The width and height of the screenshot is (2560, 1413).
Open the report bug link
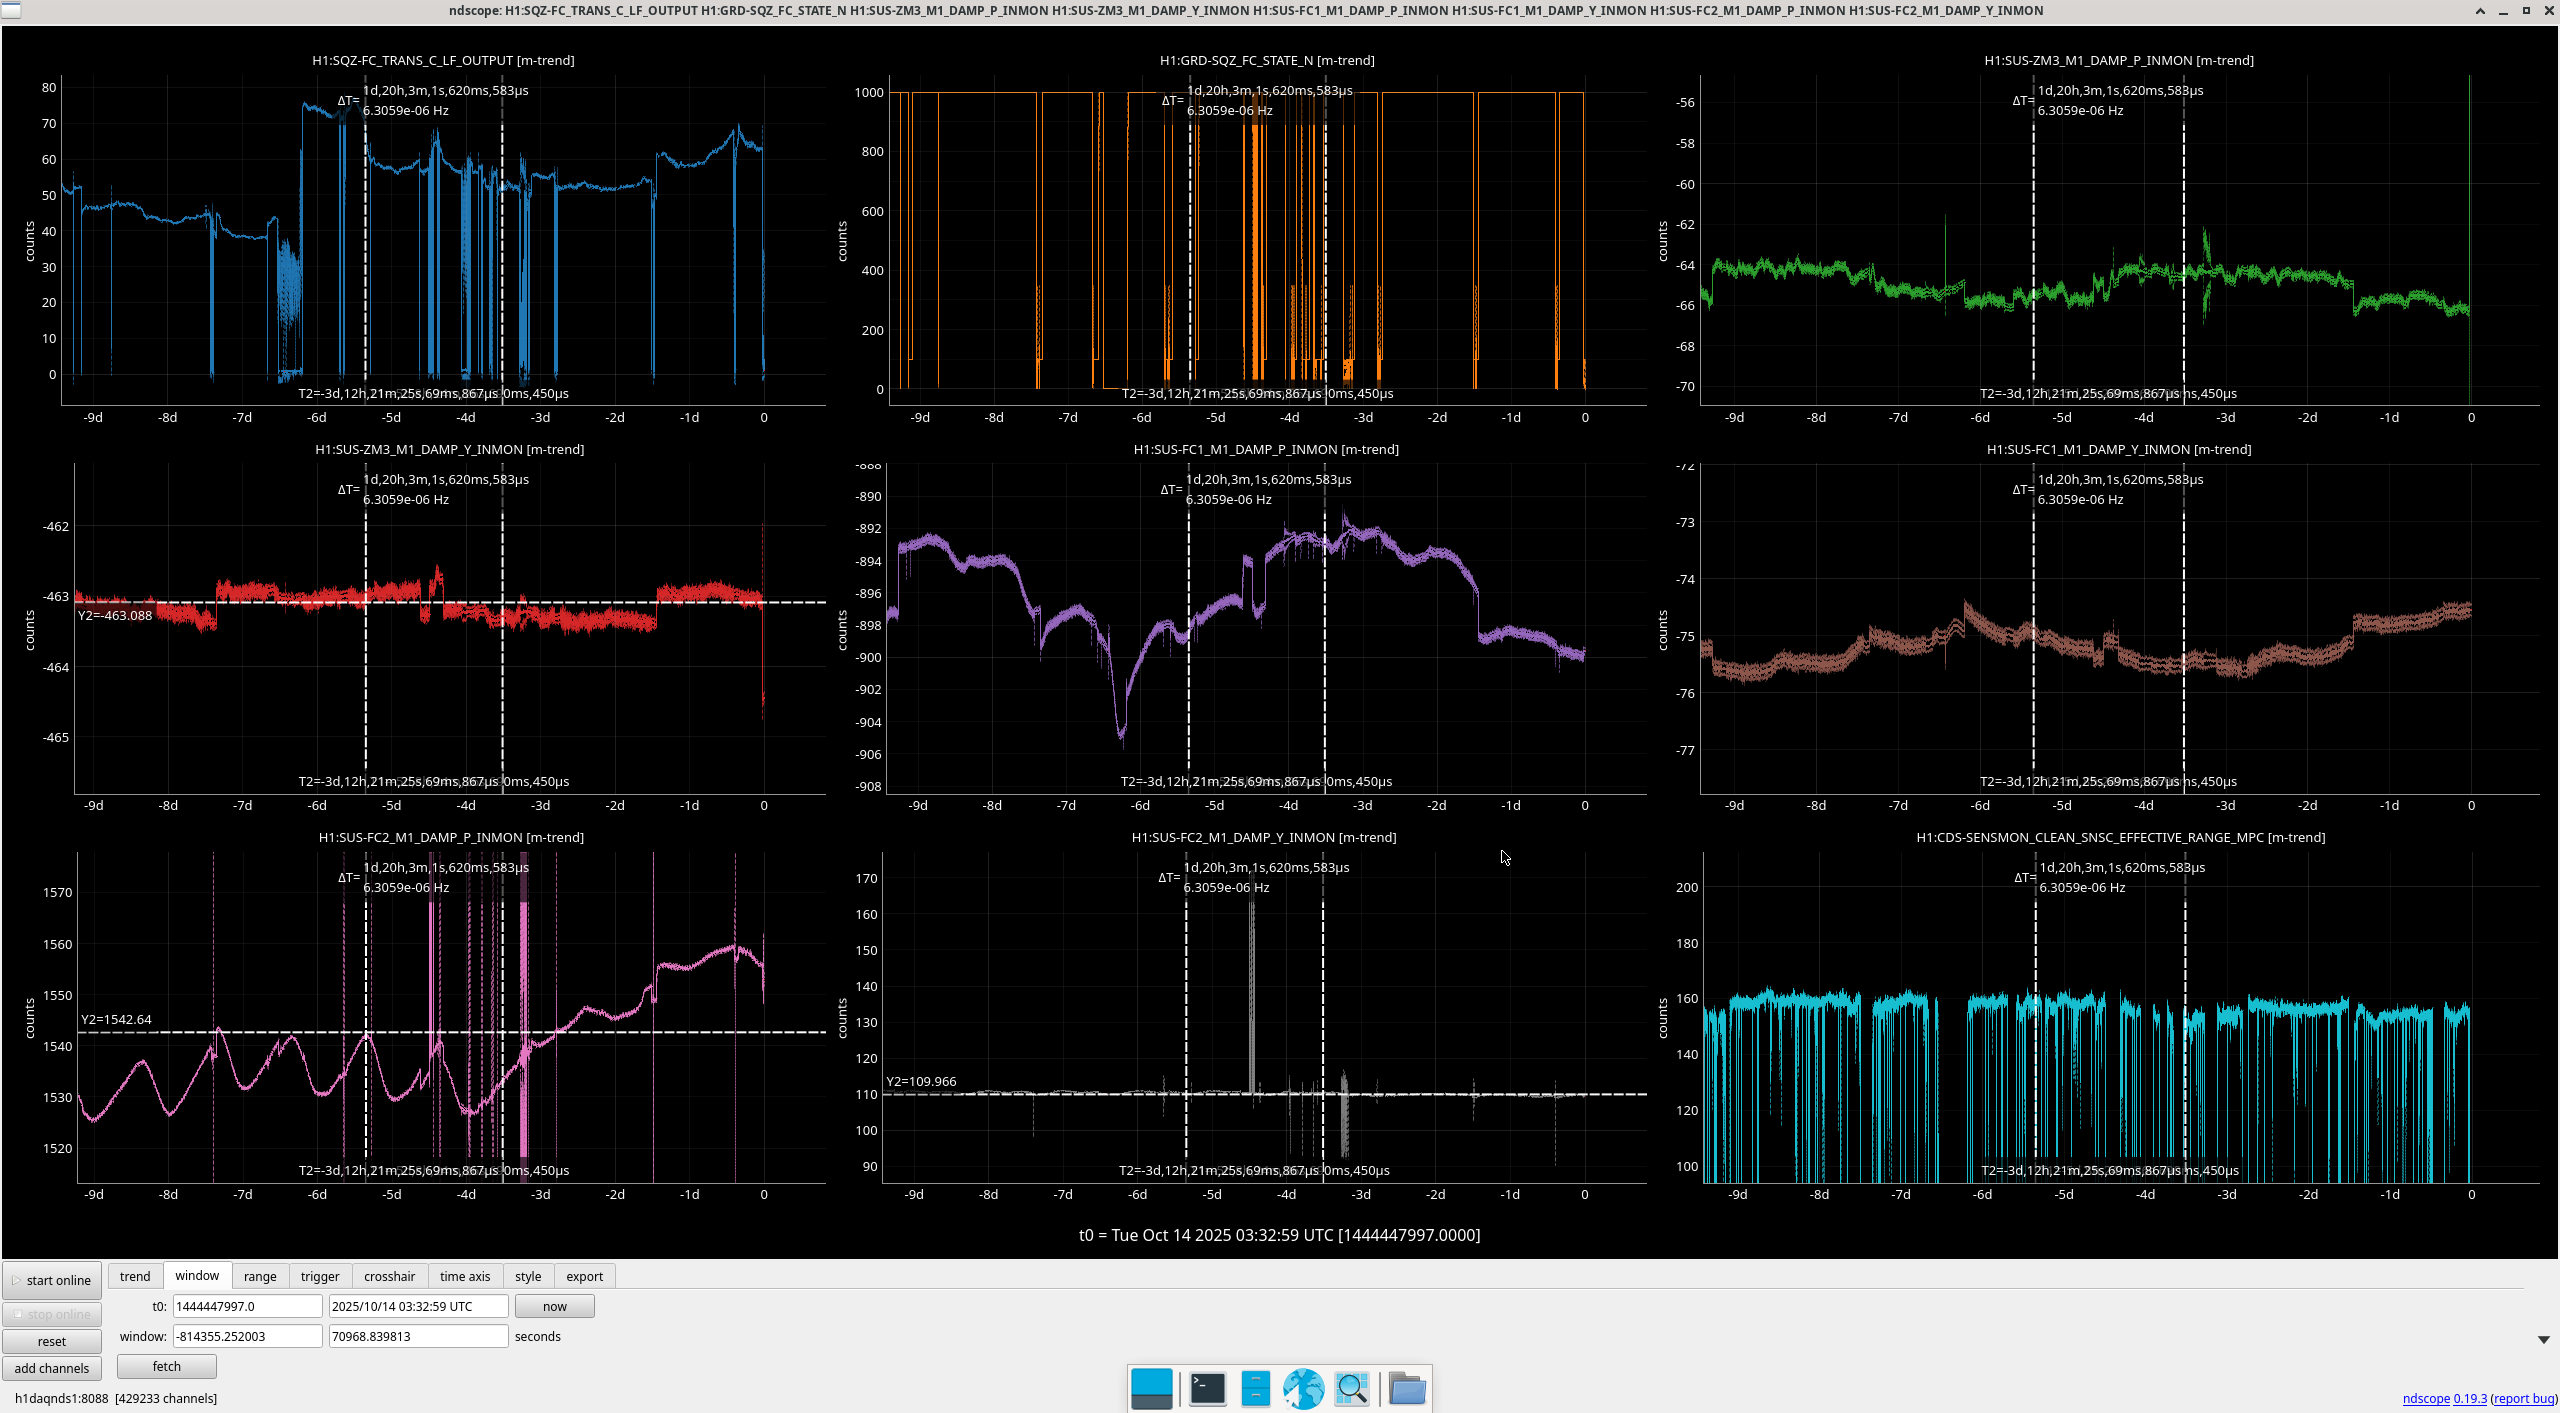point(2524,1398)
